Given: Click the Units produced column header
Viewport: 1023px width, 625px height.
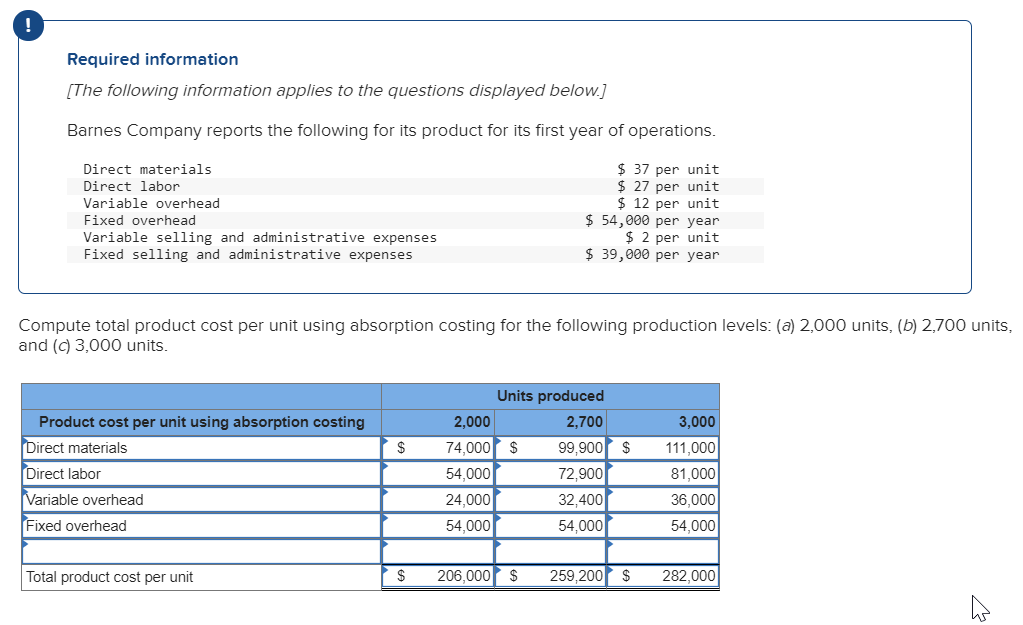Looking at the screenshot, I should [x=550, y=396].
